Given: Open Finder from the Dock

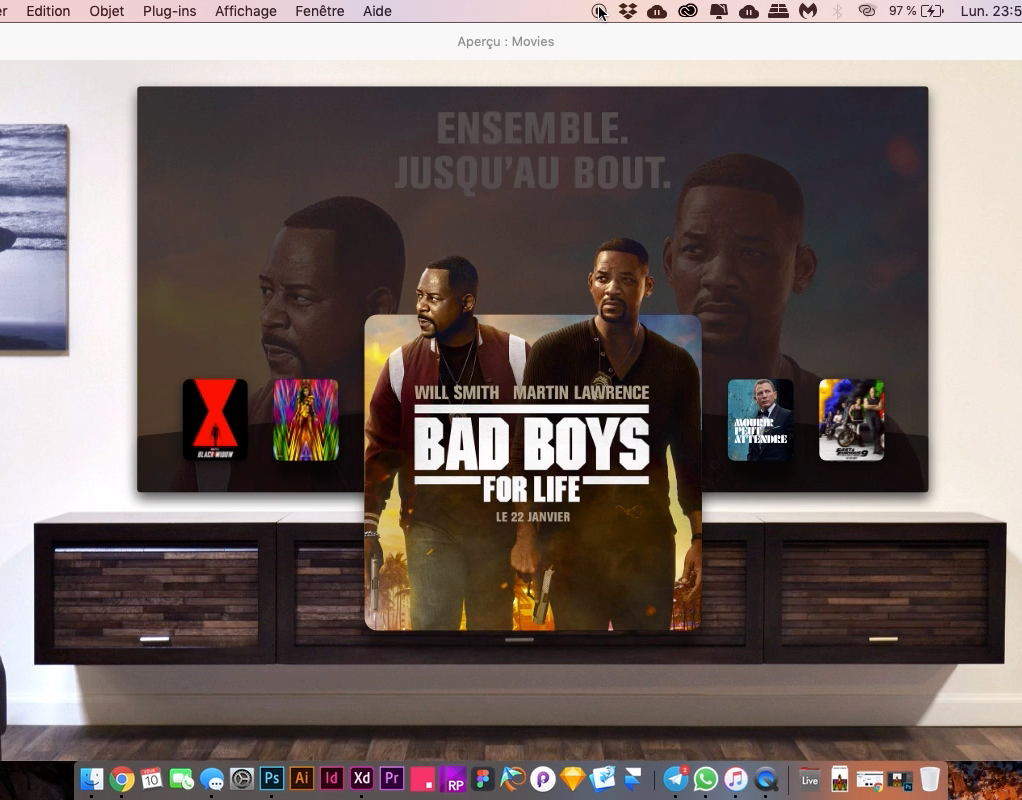Looking at the screenshot, I should [x=92, y=778].
